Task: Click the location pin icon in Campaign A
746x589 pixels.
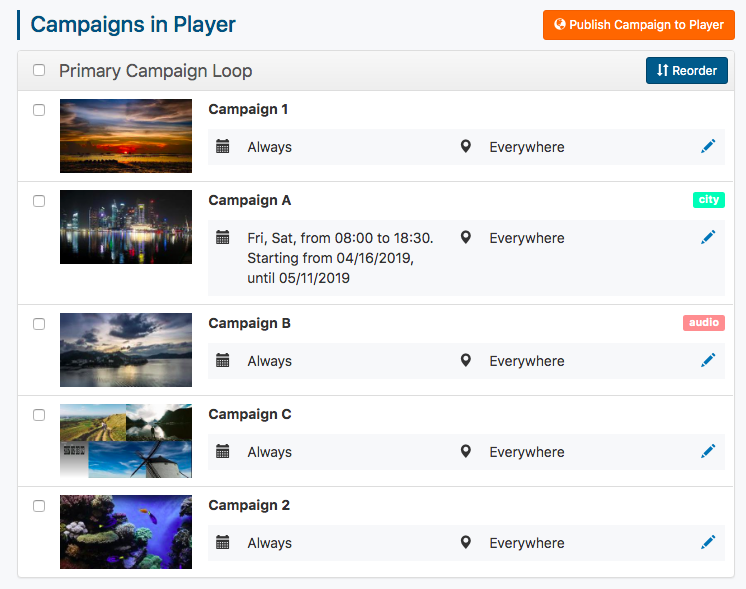Action: coord(466,237)
